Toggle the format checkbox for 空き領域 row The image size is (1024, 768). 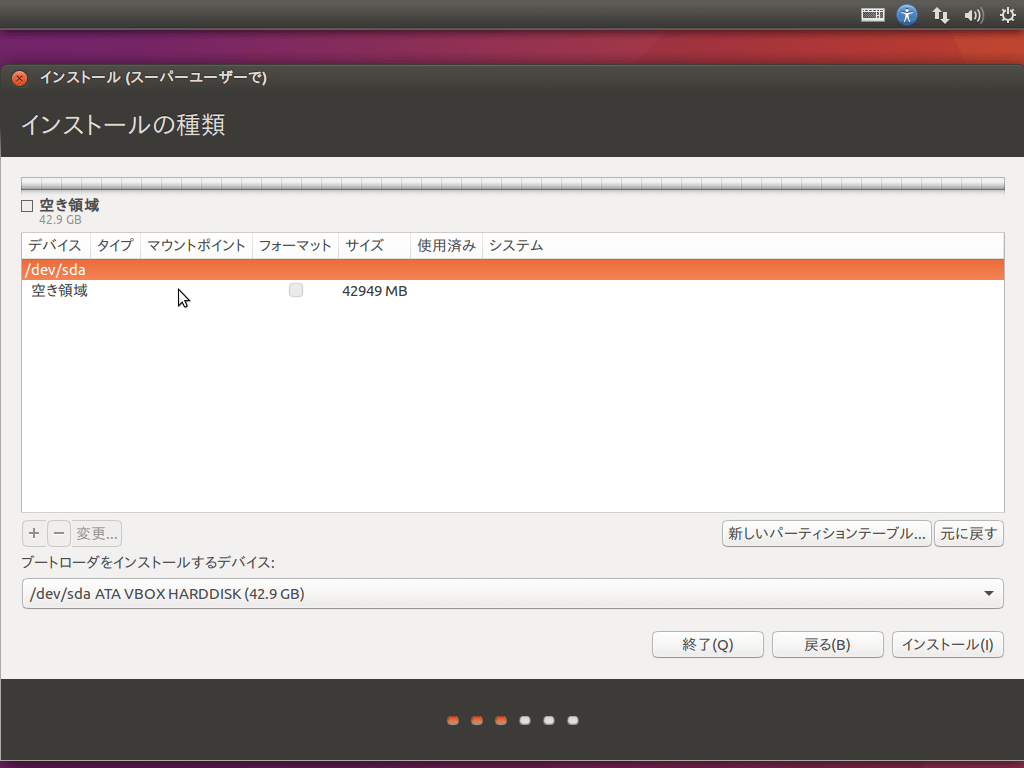[x=296, y=291]
